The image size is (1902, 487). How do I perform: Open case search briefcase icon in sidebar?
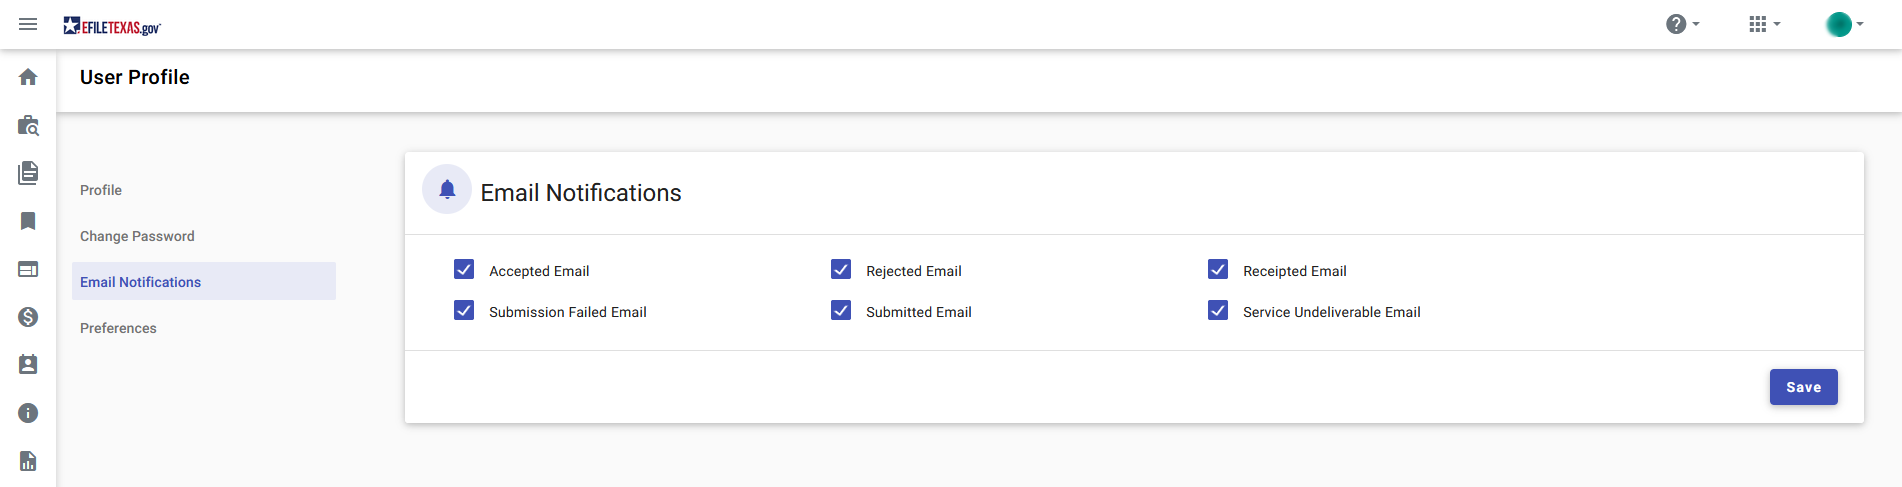coord(28,125)
